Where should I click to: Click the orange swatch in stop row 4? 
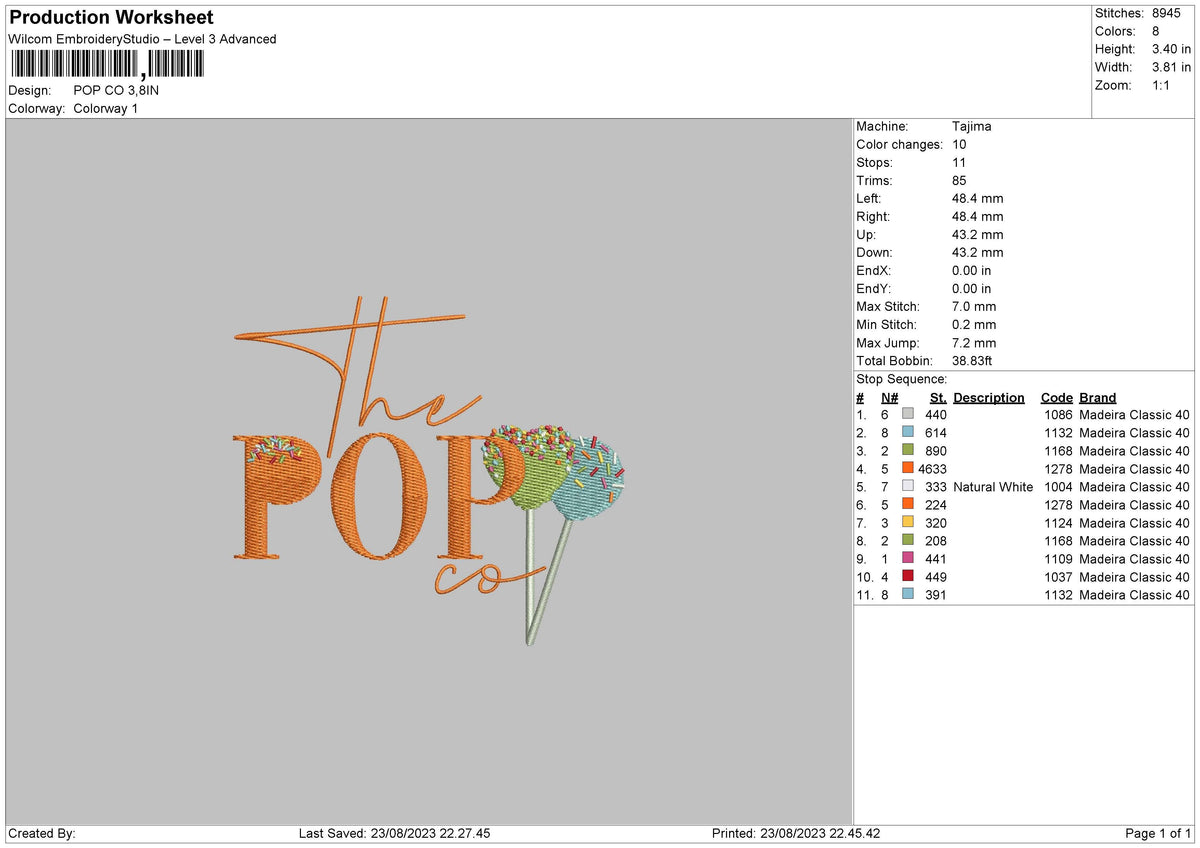tap(908, 468)
